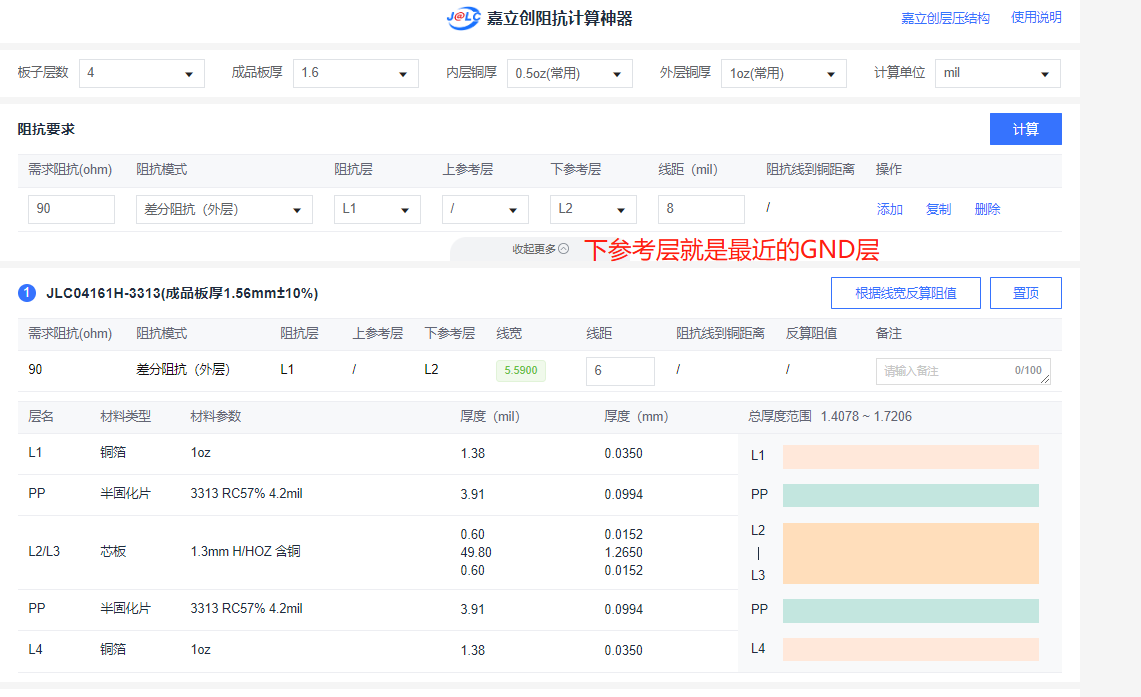Viewport: 1141px width, 697px height.
Task: Click the 删除 action link
Action: [987, 210]
